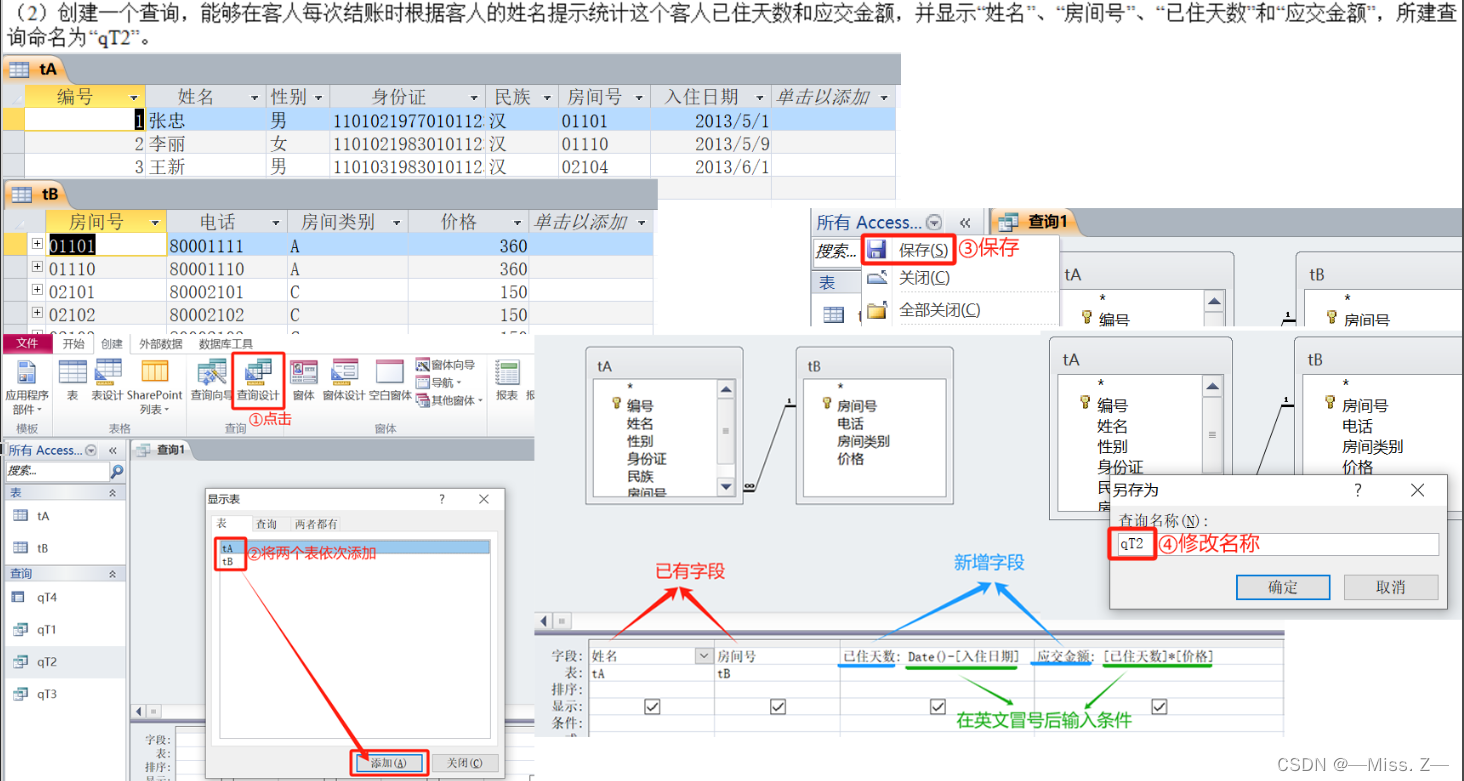
Task: Toggle the 显示 checkbox under the 姓名 field
Action: pyautogui.click(x=653, y=707)
